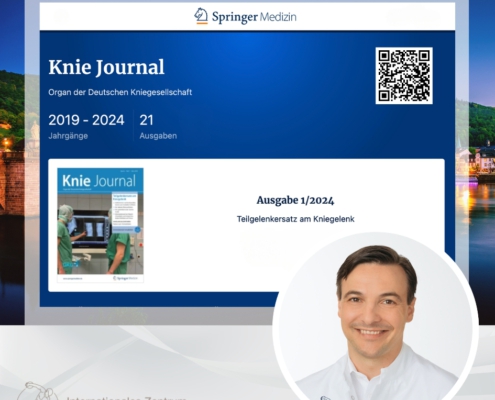Click the Knie Journal title
Screen dimensions: 495x400
pyautogui.click(x=106, y=67)
